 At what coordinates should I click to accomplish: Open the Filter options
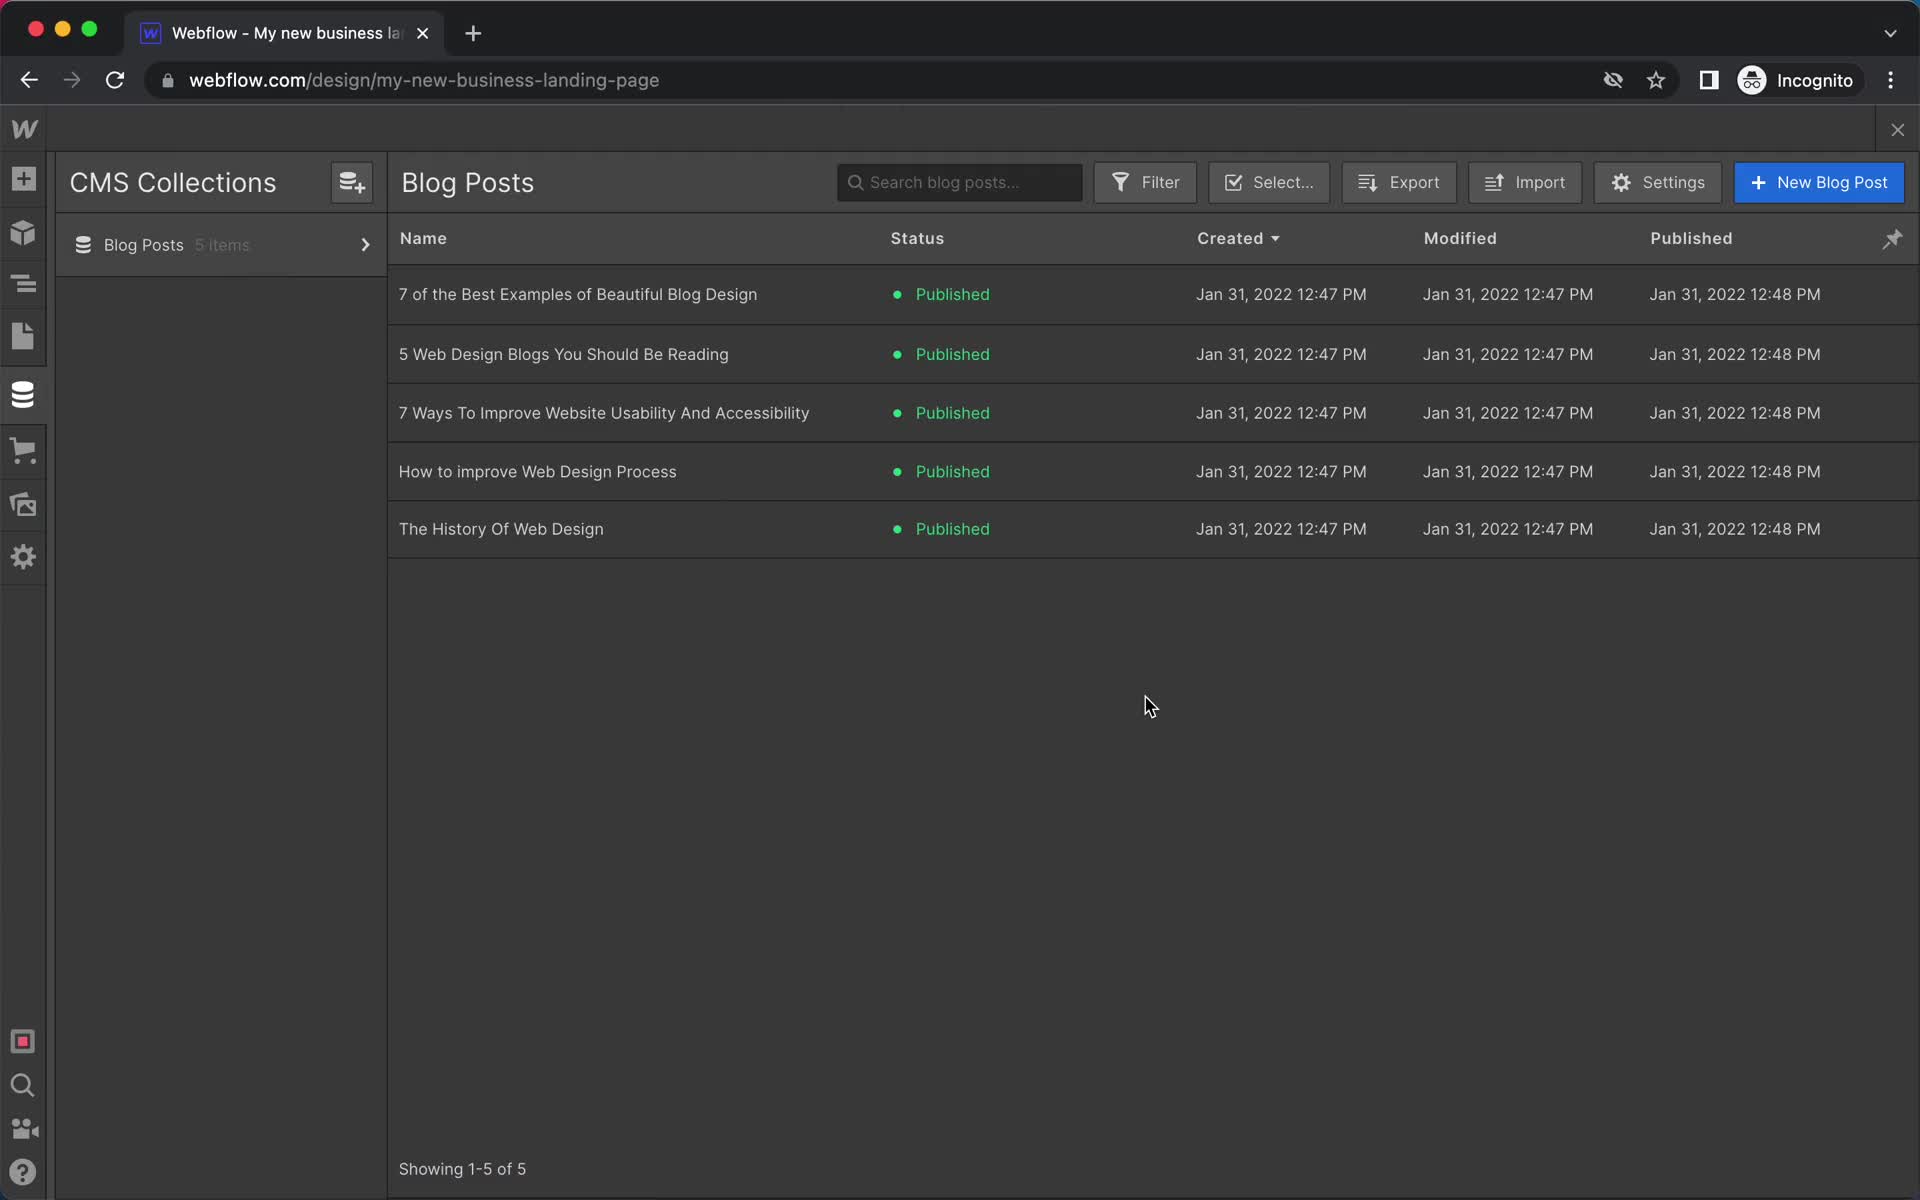(x=1145, y=183)
